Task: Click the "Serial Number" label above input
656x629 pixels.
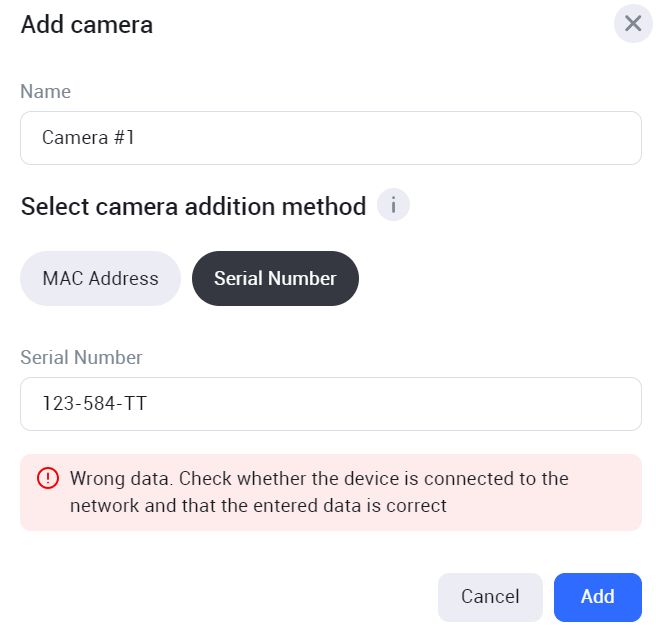Action: (x=82, y=358)
